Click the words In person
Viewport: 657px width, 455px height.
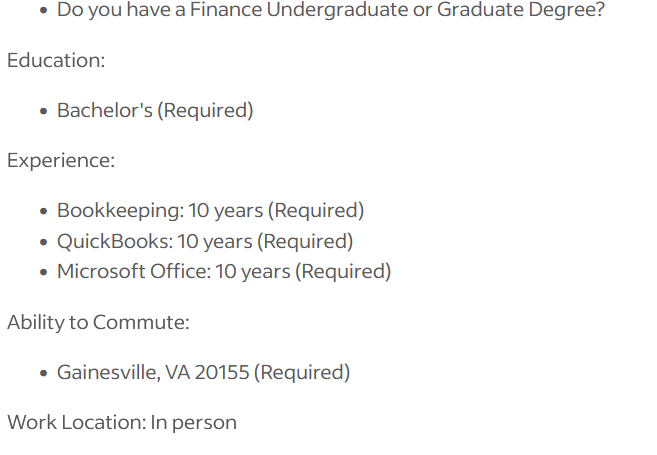194,422
